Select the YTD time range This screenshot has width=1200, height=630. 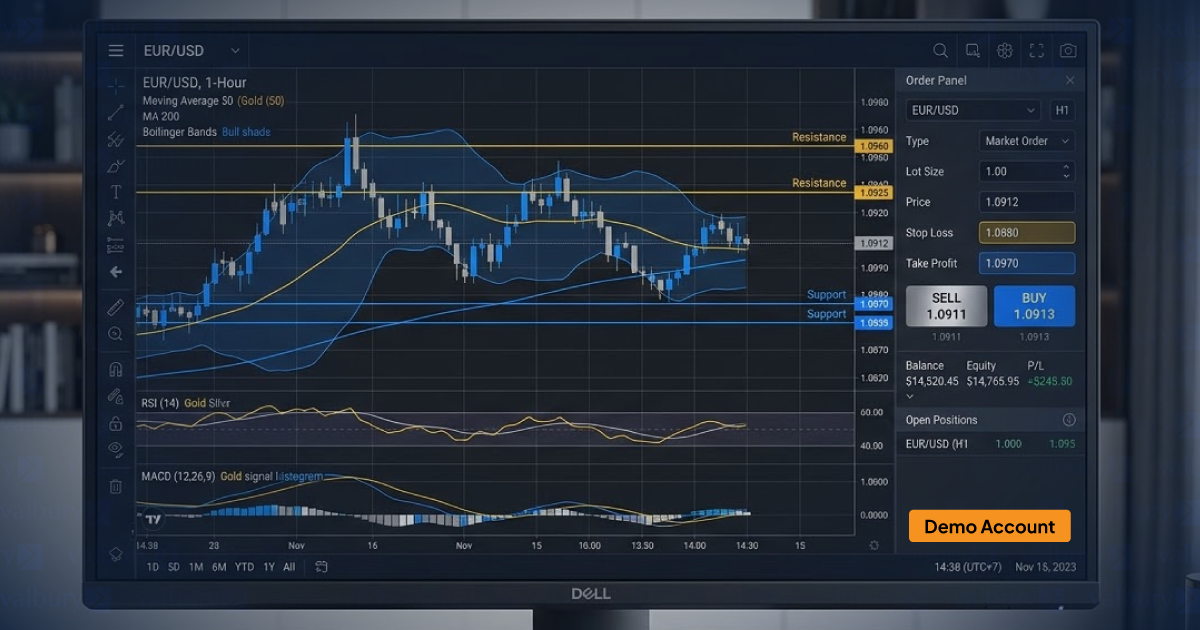click(244, 567)
